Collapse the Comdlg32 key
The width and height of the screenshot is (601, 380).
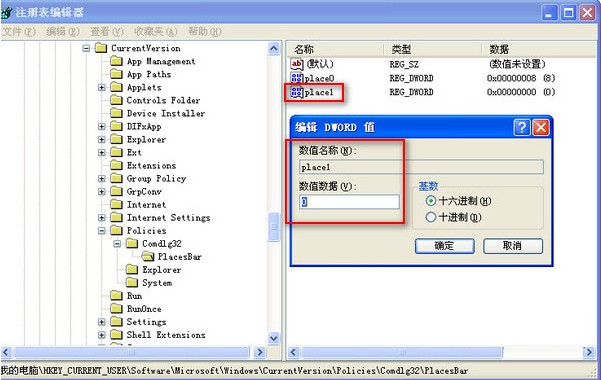[117, 244]
